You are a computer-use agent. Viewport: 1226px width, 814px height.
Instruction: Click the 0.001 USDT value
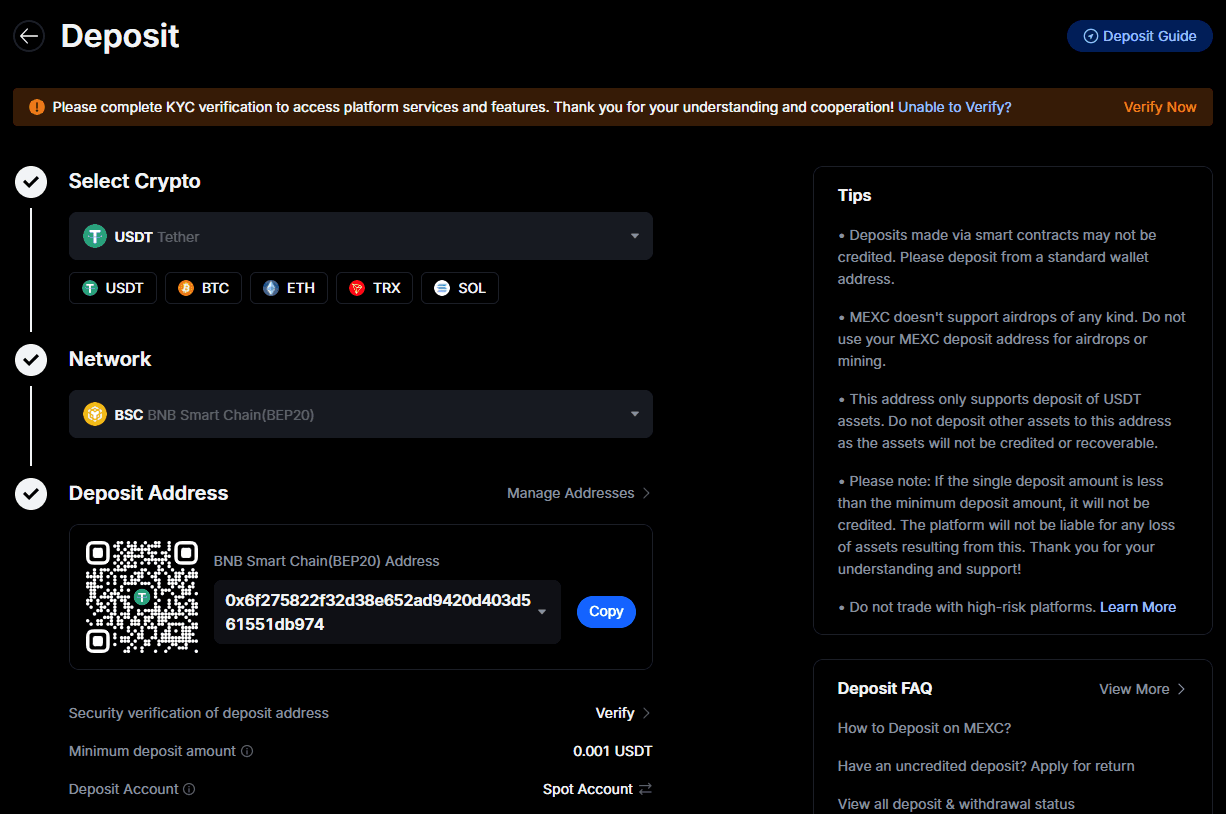click(x=613, y=751)
